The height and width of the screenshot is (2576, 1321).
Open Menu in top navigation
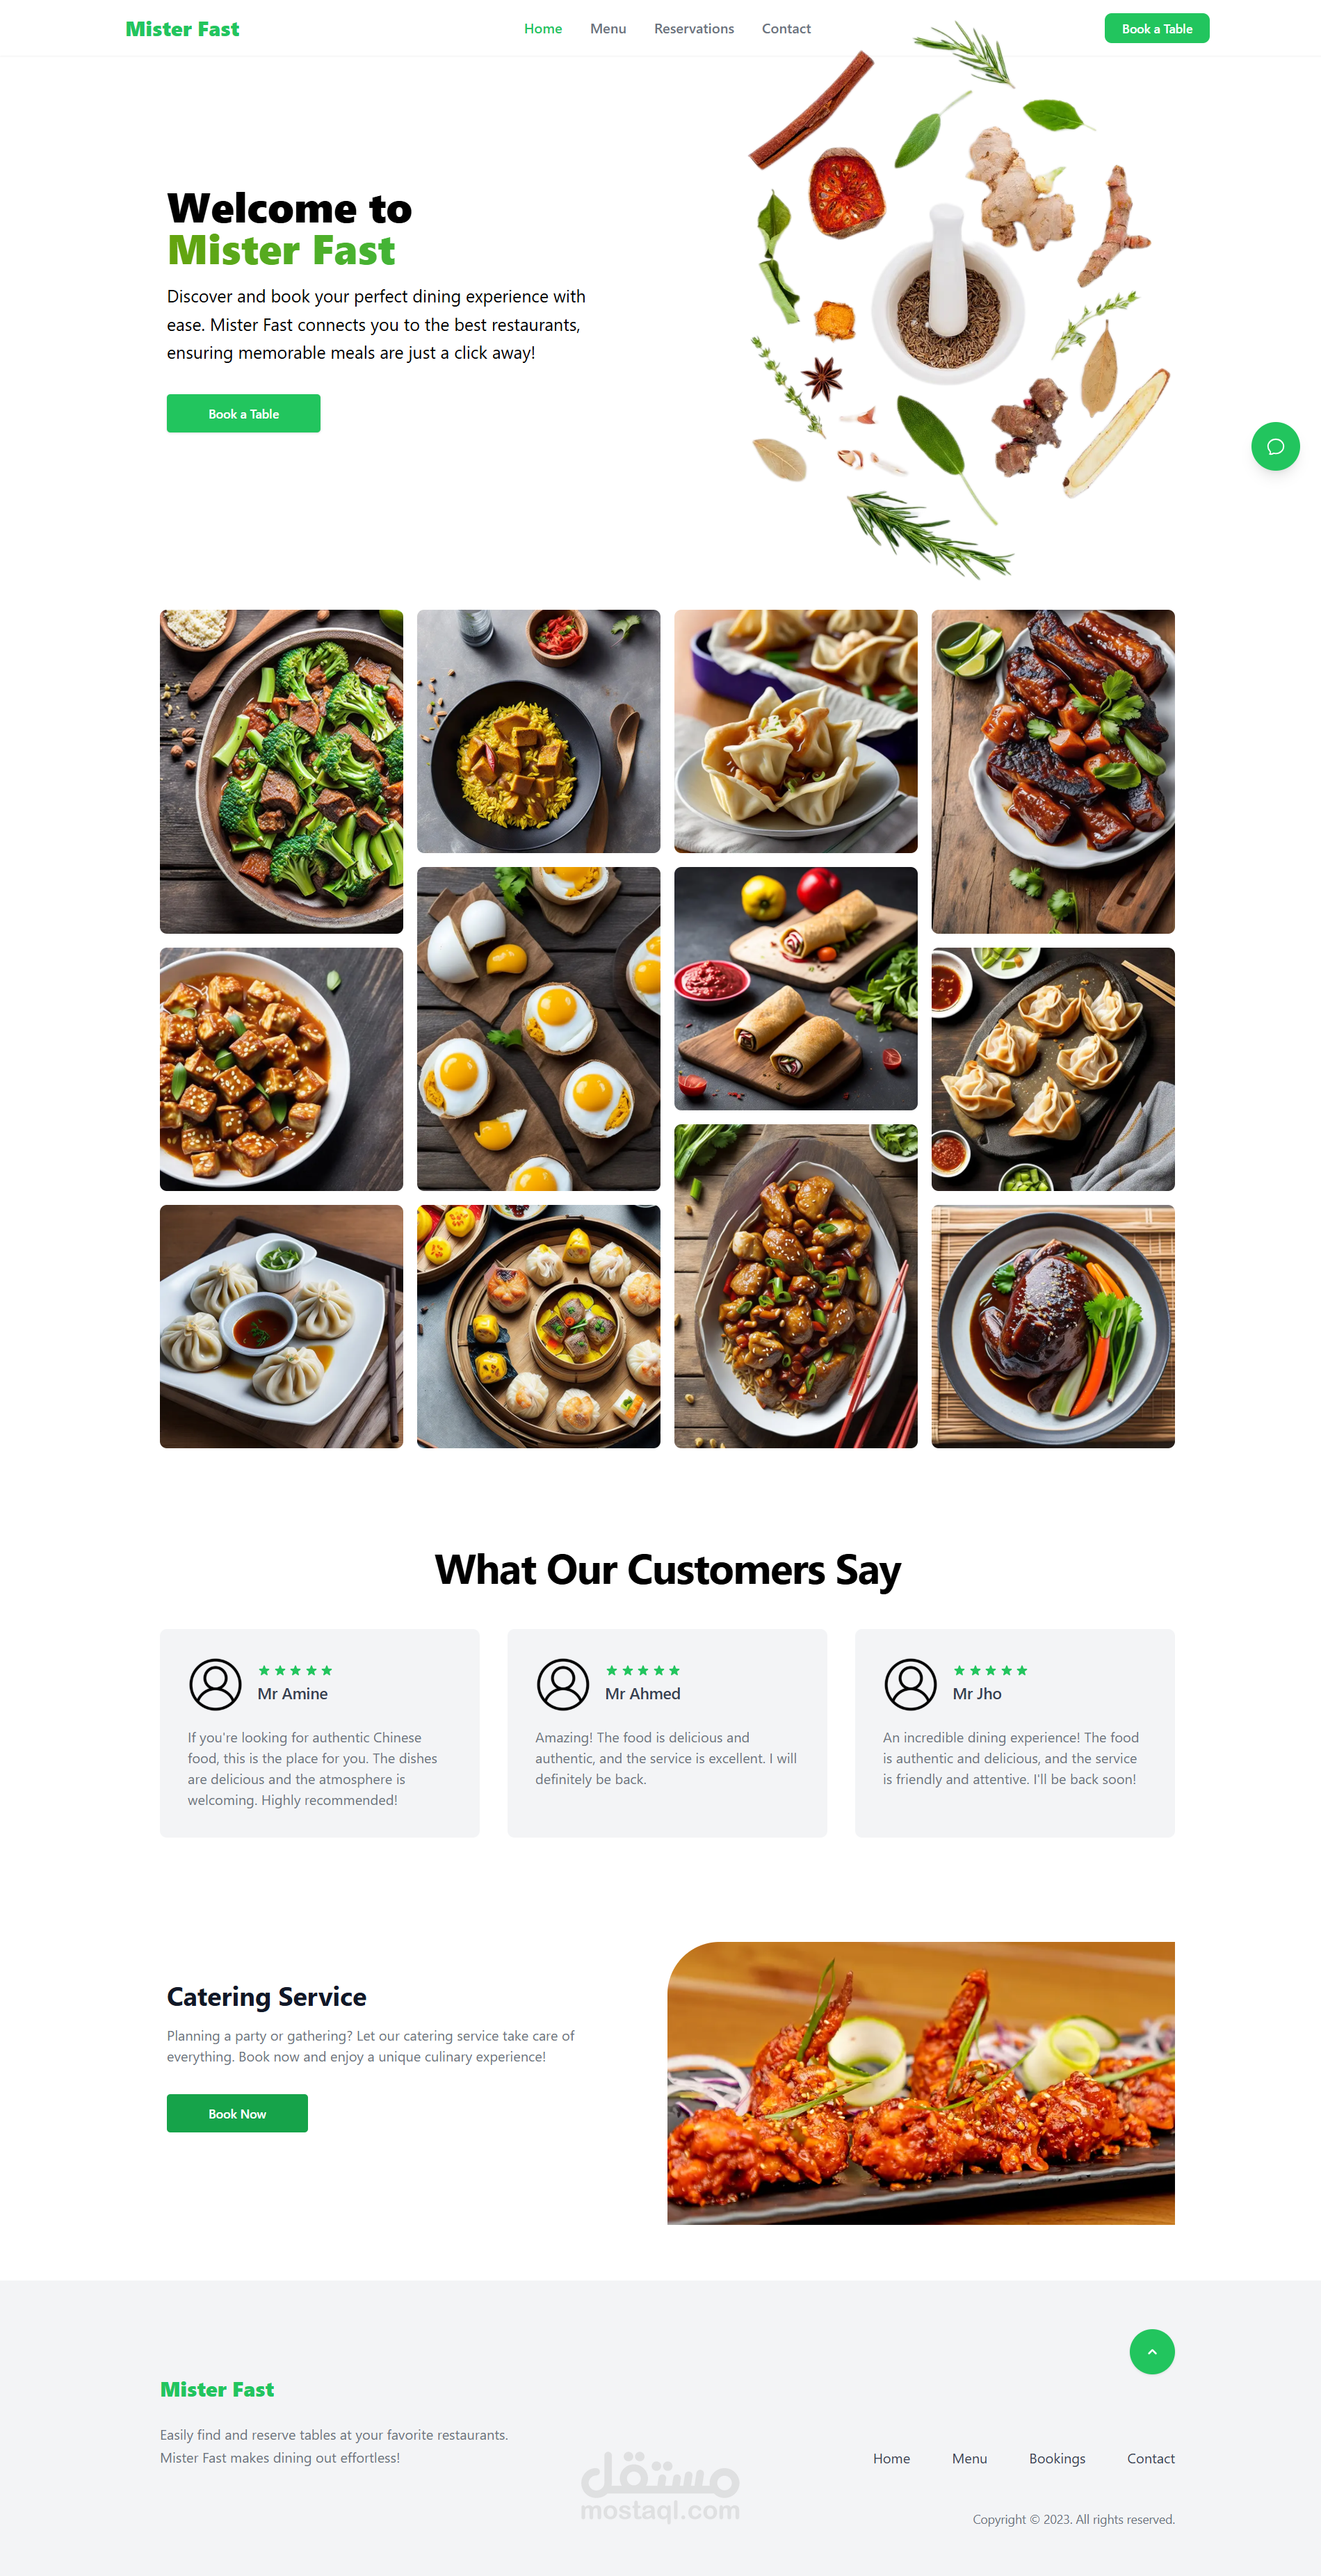(608, 29)
